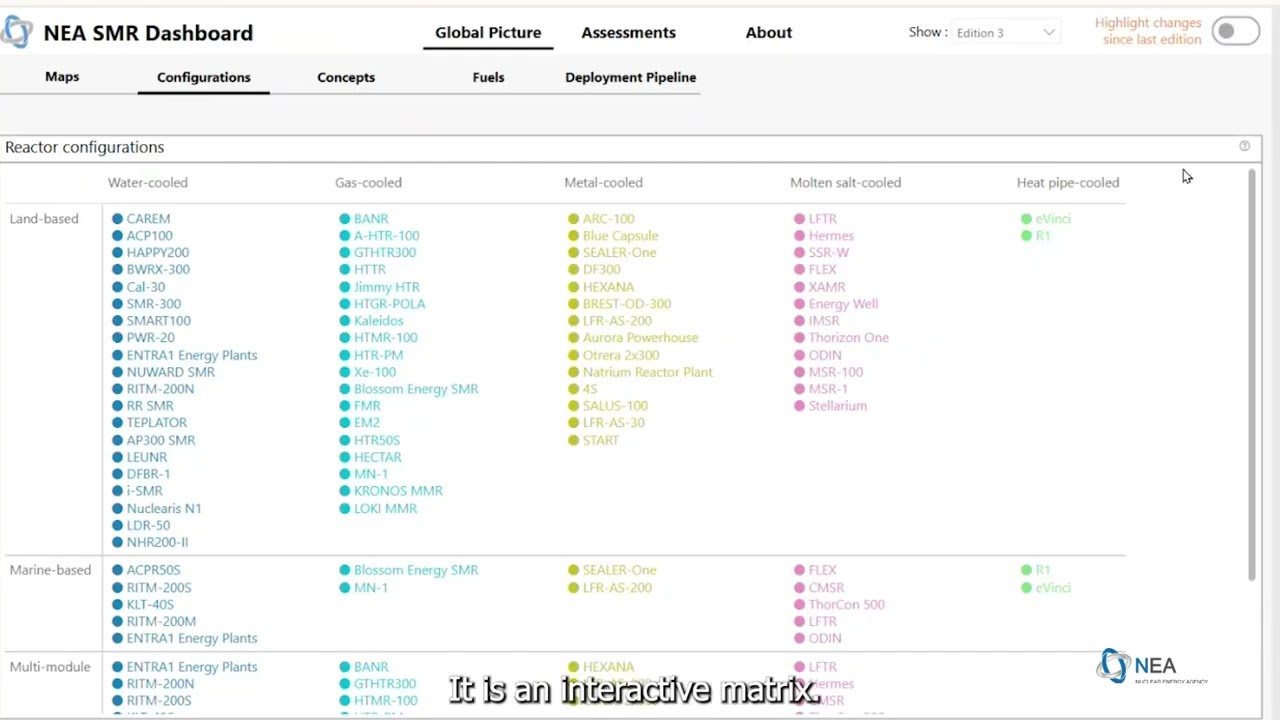Screen dimensions: 1280x720
Task: Select Blue Capsule reactor
Action: pyautogui.click(x=621, y=235)
